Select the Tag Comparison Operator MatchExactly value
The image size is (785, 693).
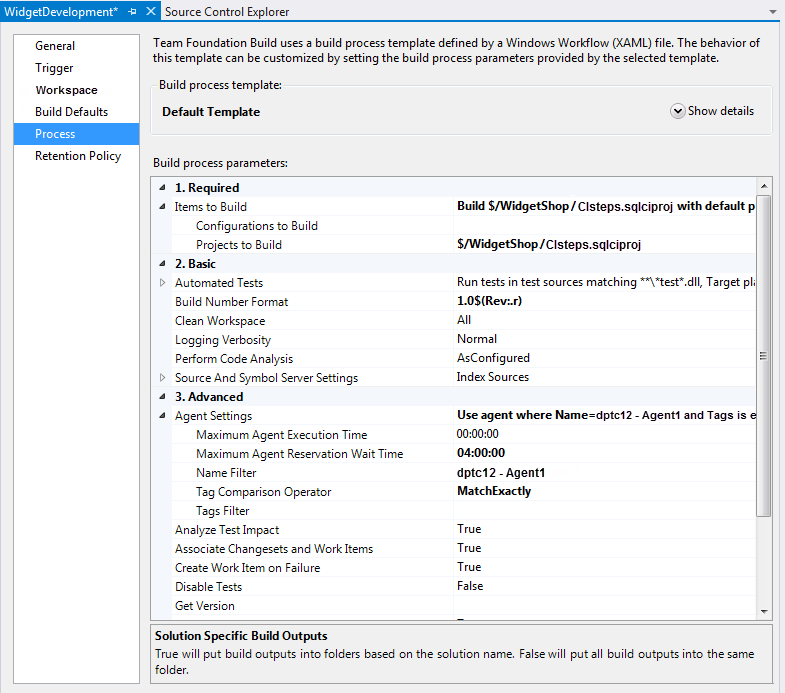coord(494,491)
